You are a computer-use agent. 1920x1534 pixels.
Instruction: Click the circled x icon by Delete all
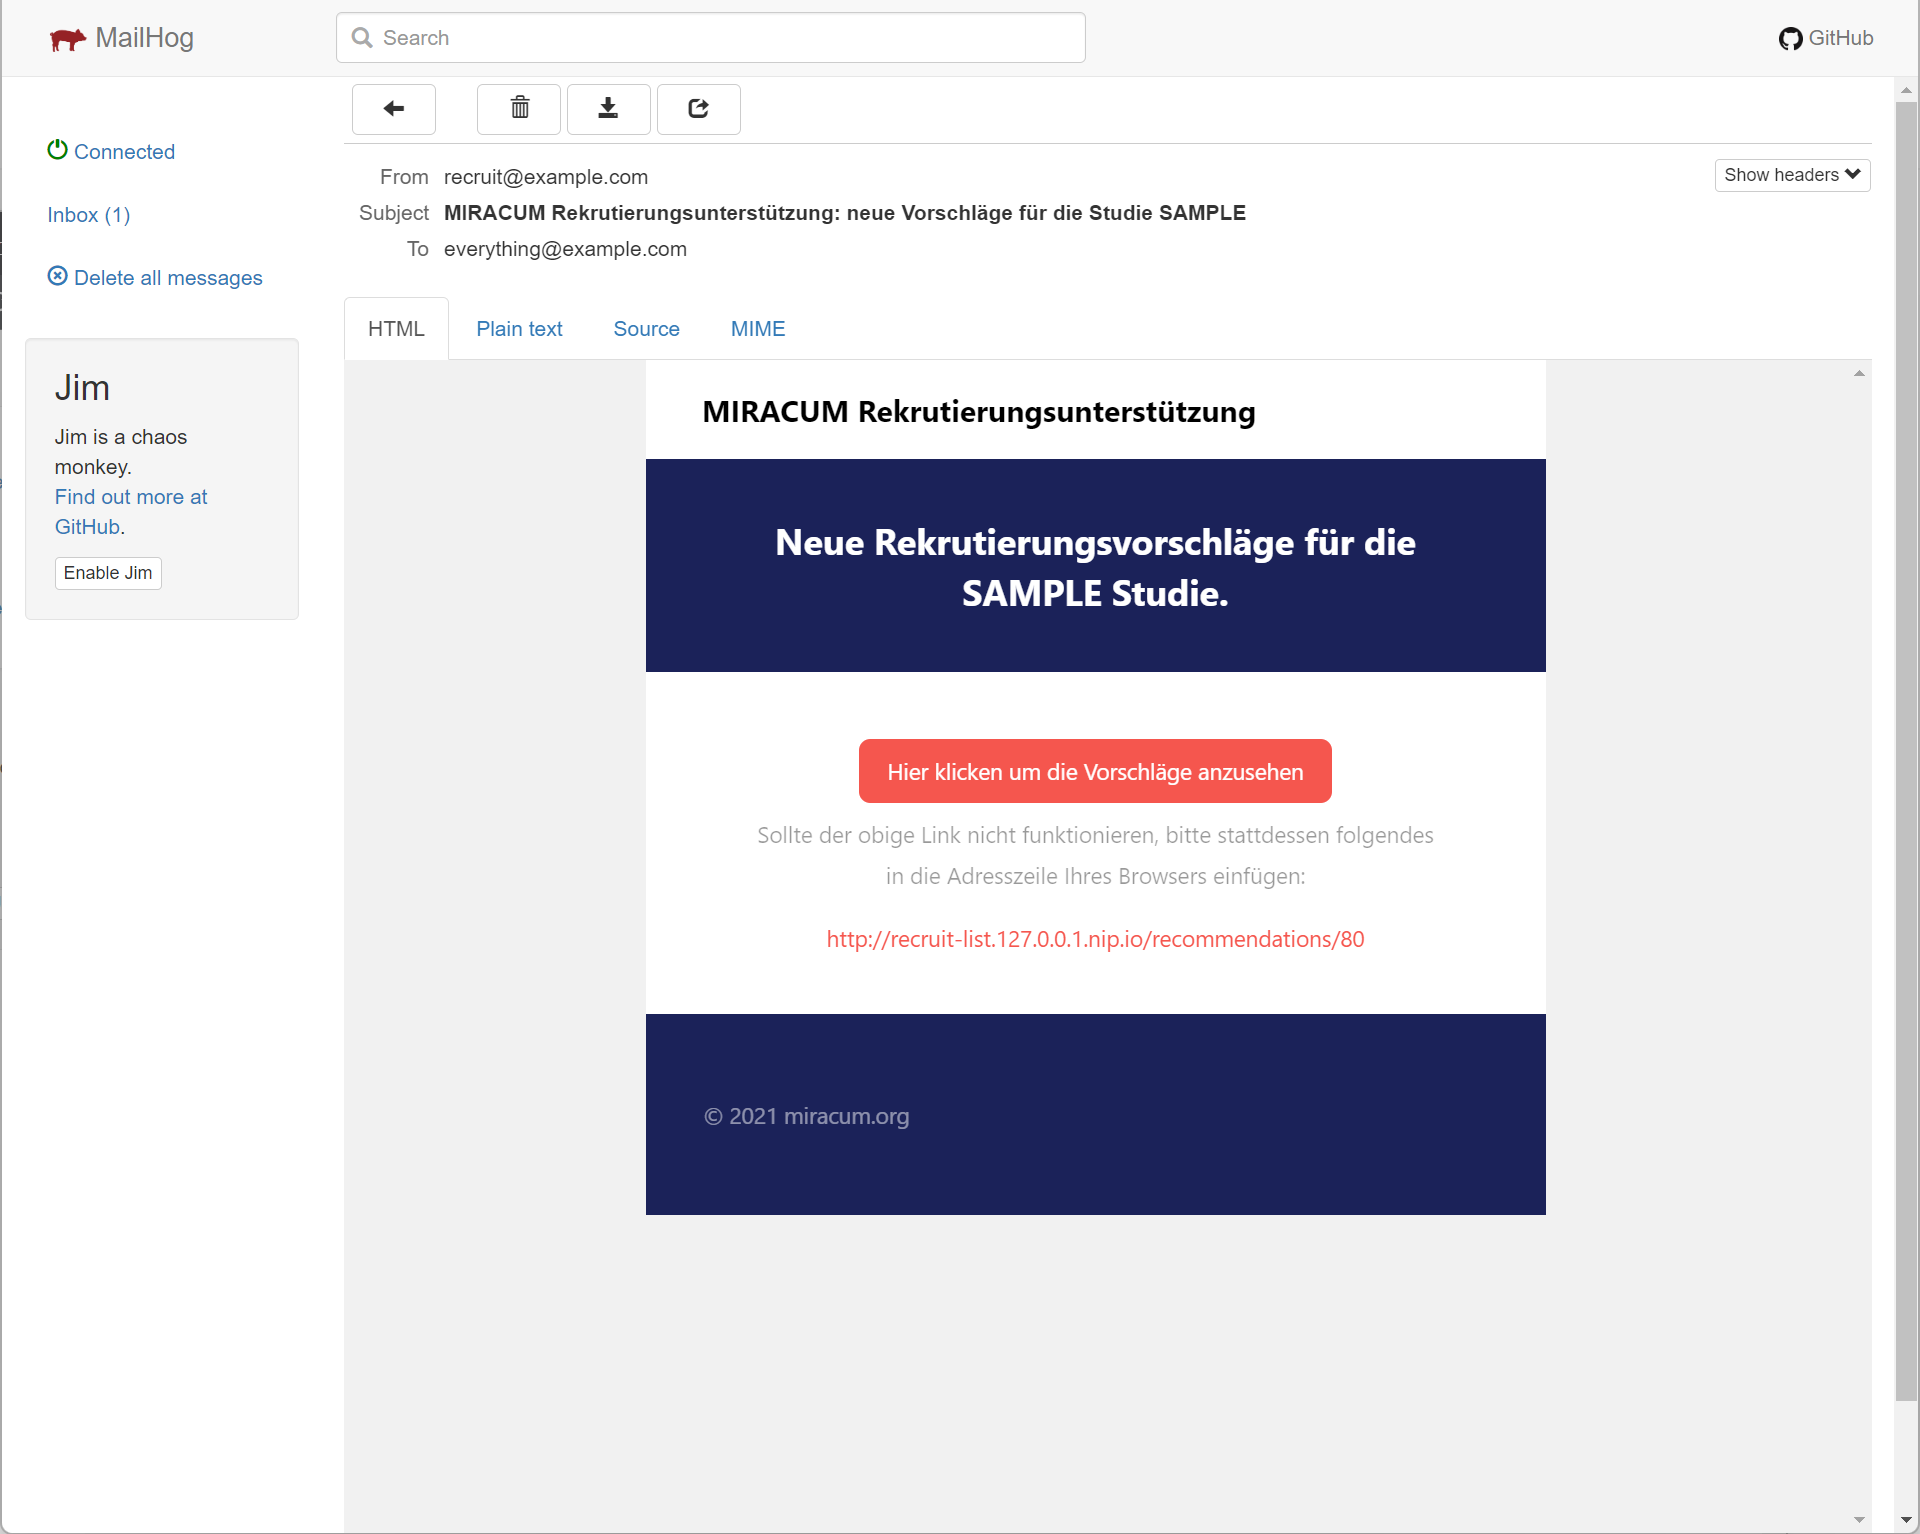point(58,276)
